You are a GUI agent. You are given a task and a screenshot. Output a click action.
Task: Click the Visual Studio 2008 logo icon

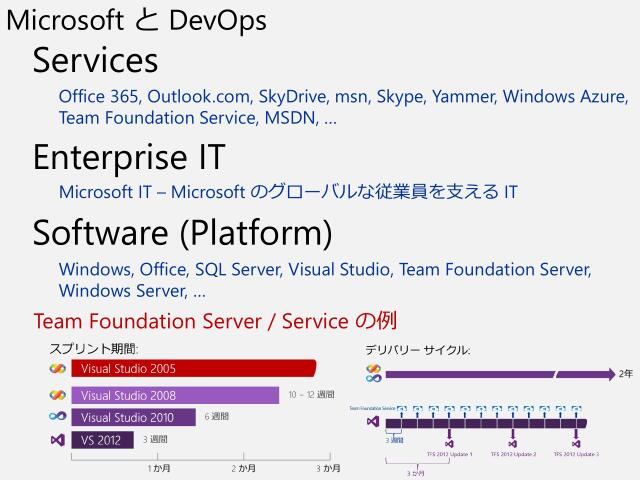pos(57,394)
